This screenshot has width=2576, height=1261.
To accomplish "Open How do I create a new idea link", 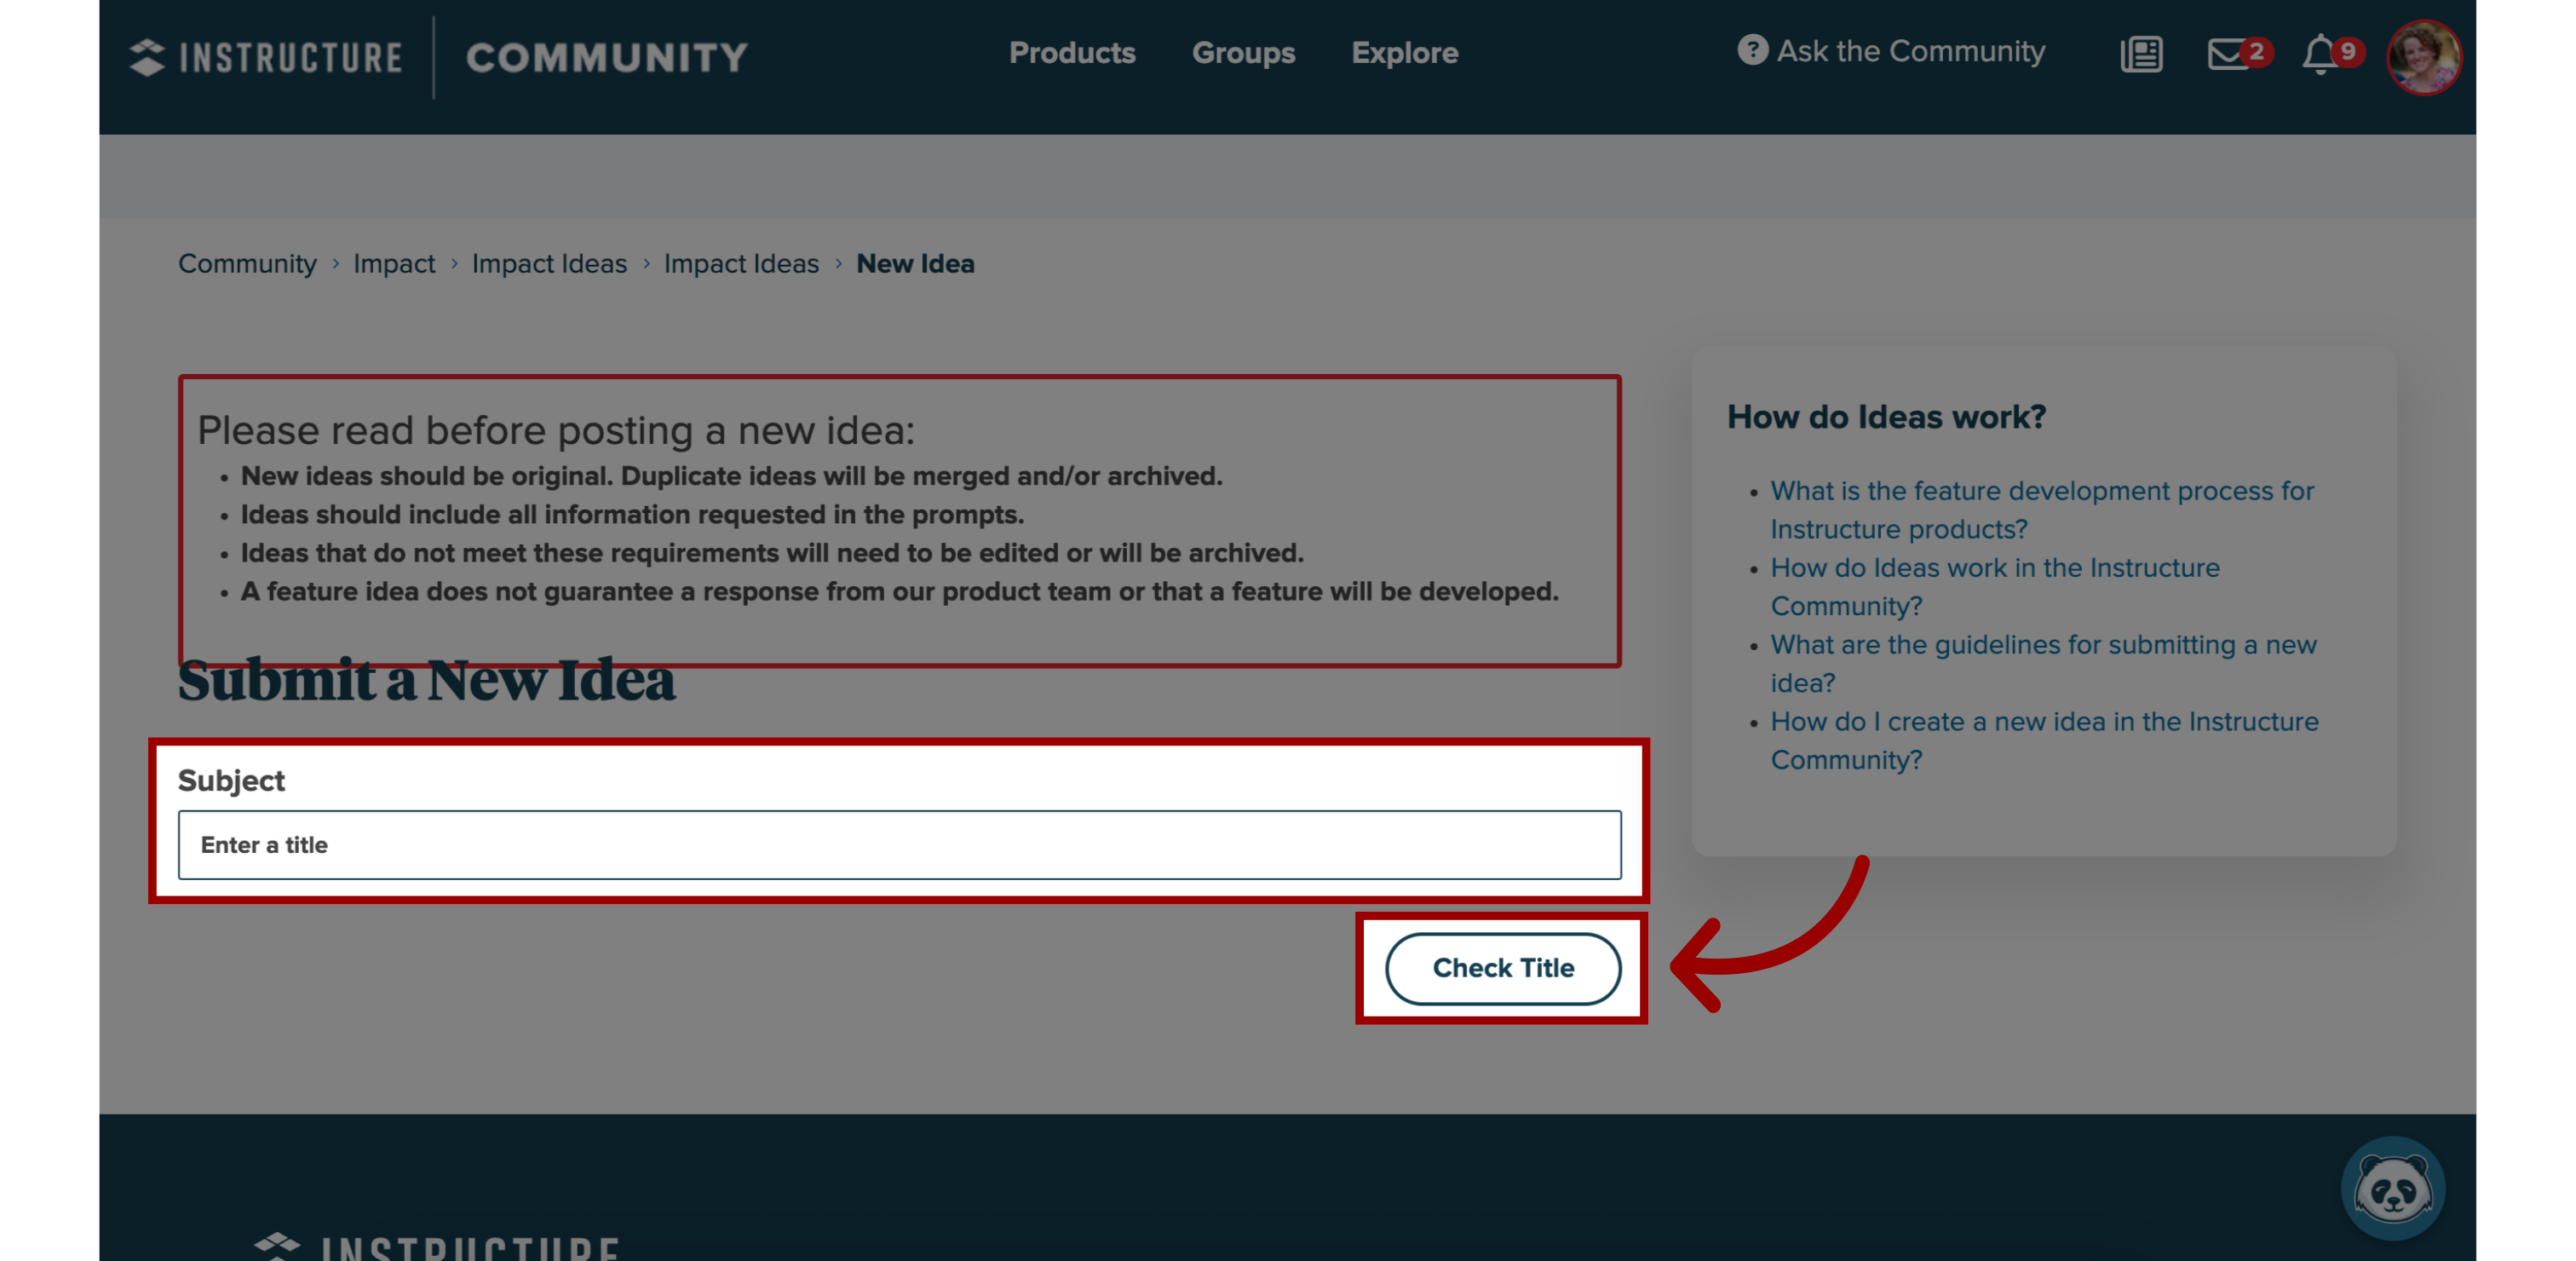I will tap(2044, 741).
